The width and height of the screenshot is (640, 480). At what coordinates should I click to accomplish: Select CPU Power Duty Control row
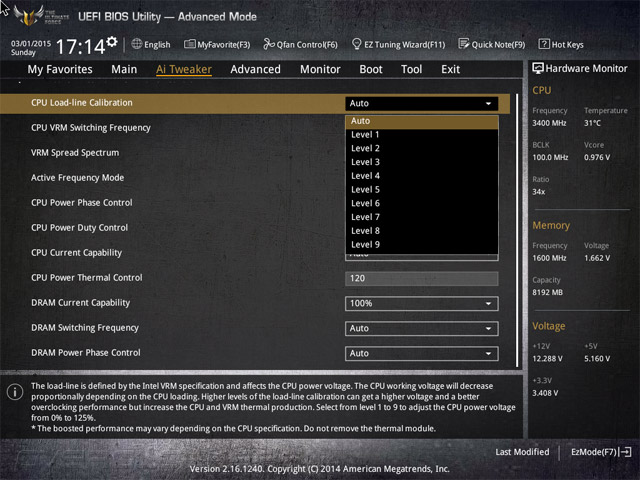80,228
